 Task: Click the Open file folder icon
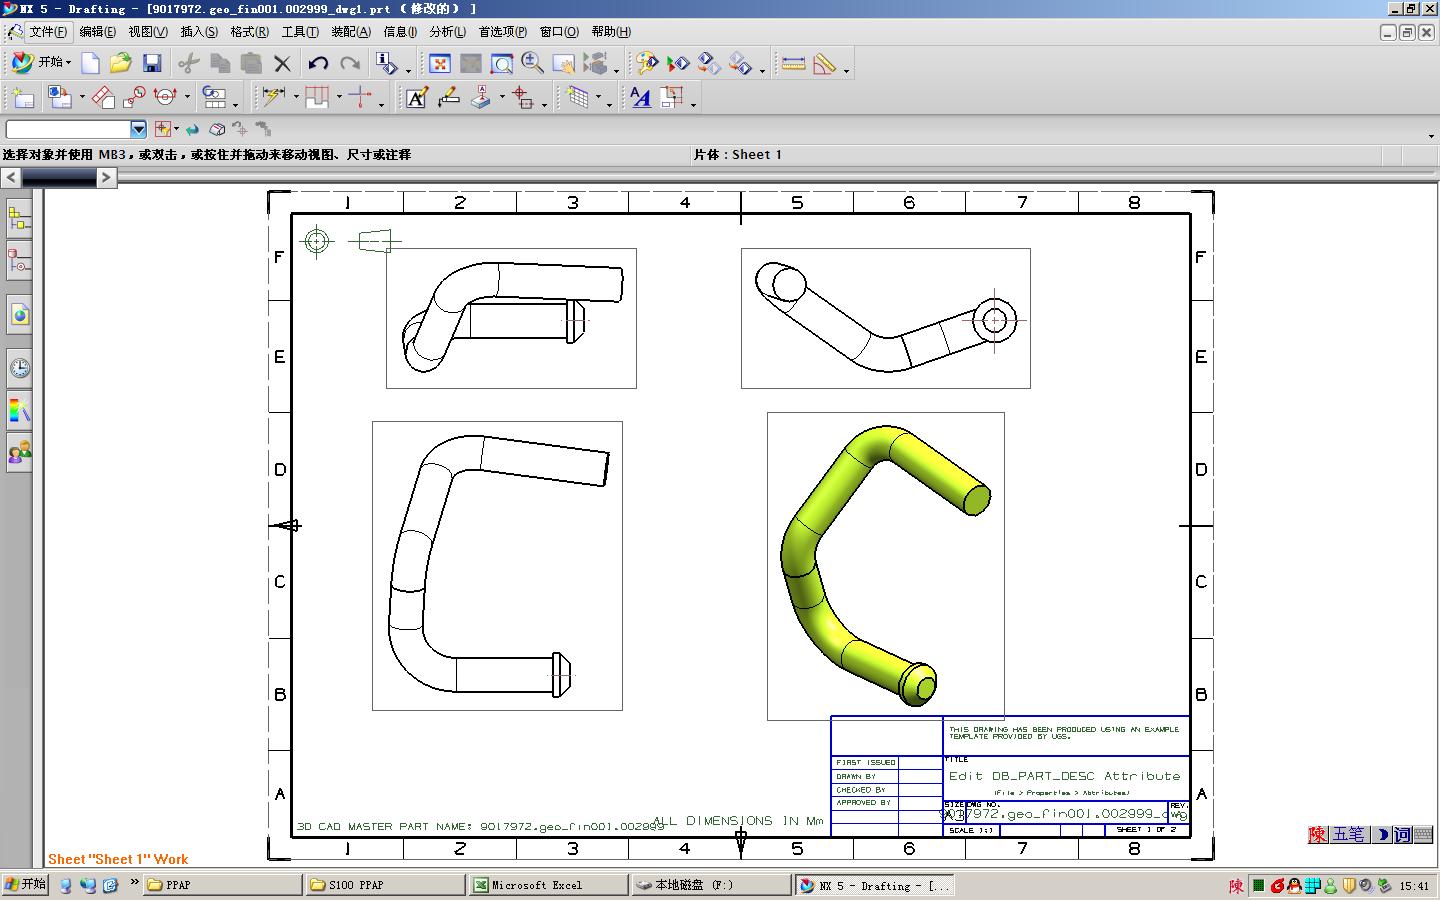click(x=121, y=64)
